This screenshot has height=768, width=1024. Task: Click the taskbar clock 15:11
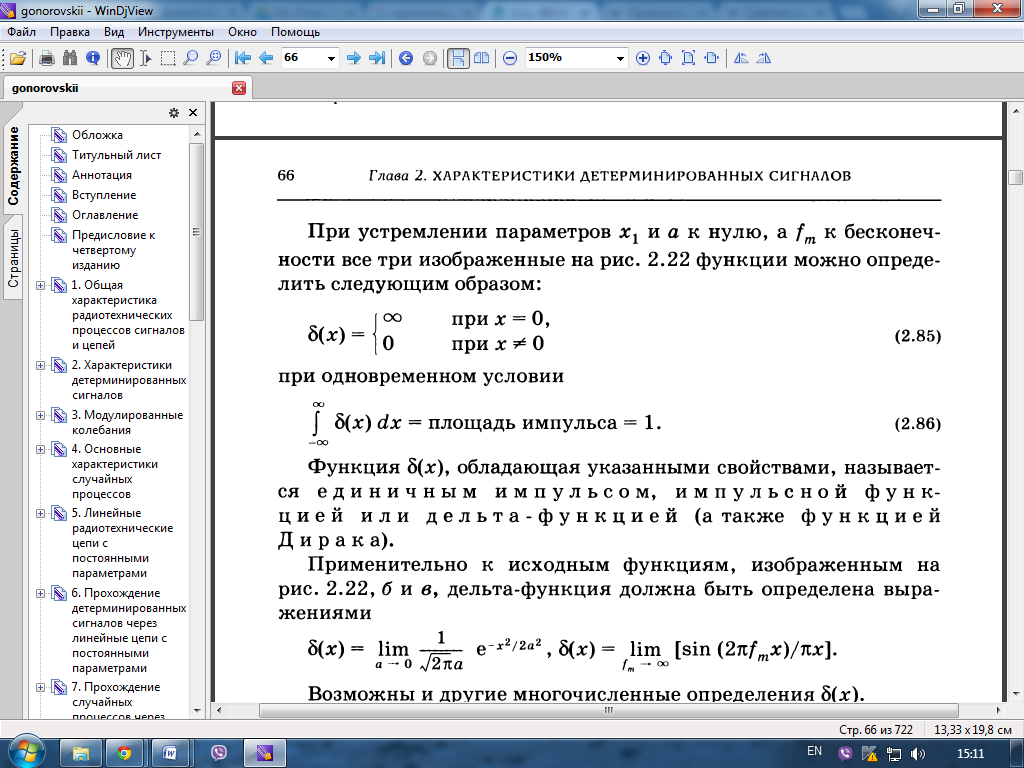[970, 754]
